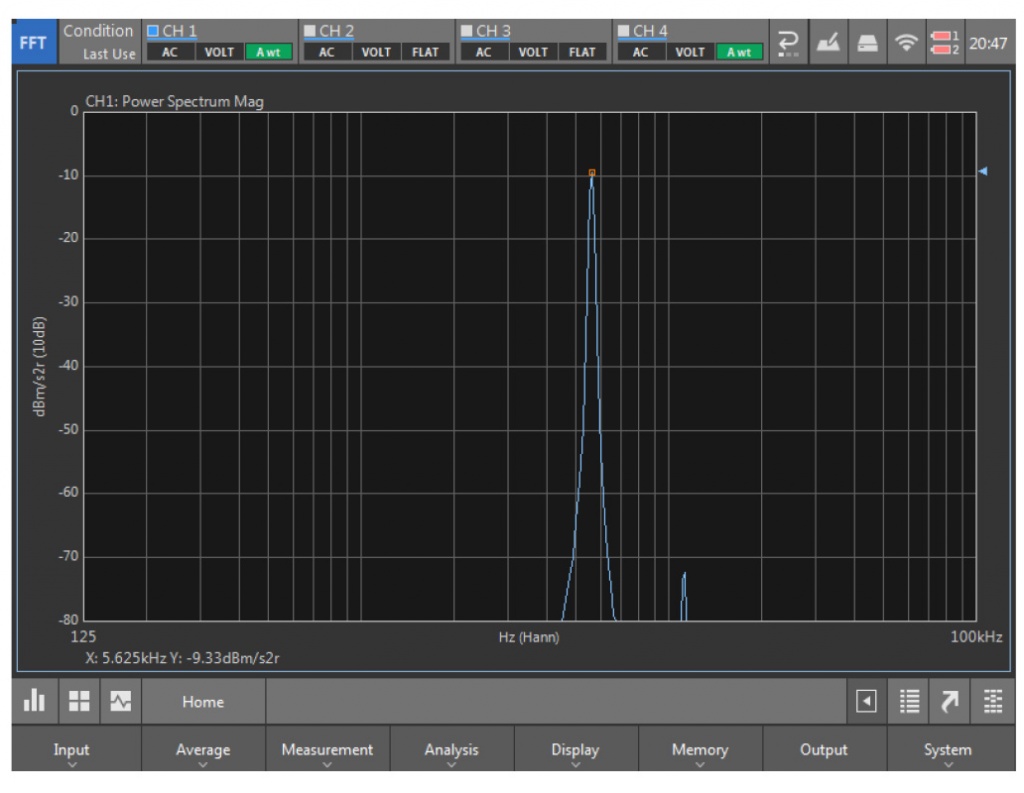
Task: Click the left-arrow collapse panel icon
Action: (x=866, y=702)
